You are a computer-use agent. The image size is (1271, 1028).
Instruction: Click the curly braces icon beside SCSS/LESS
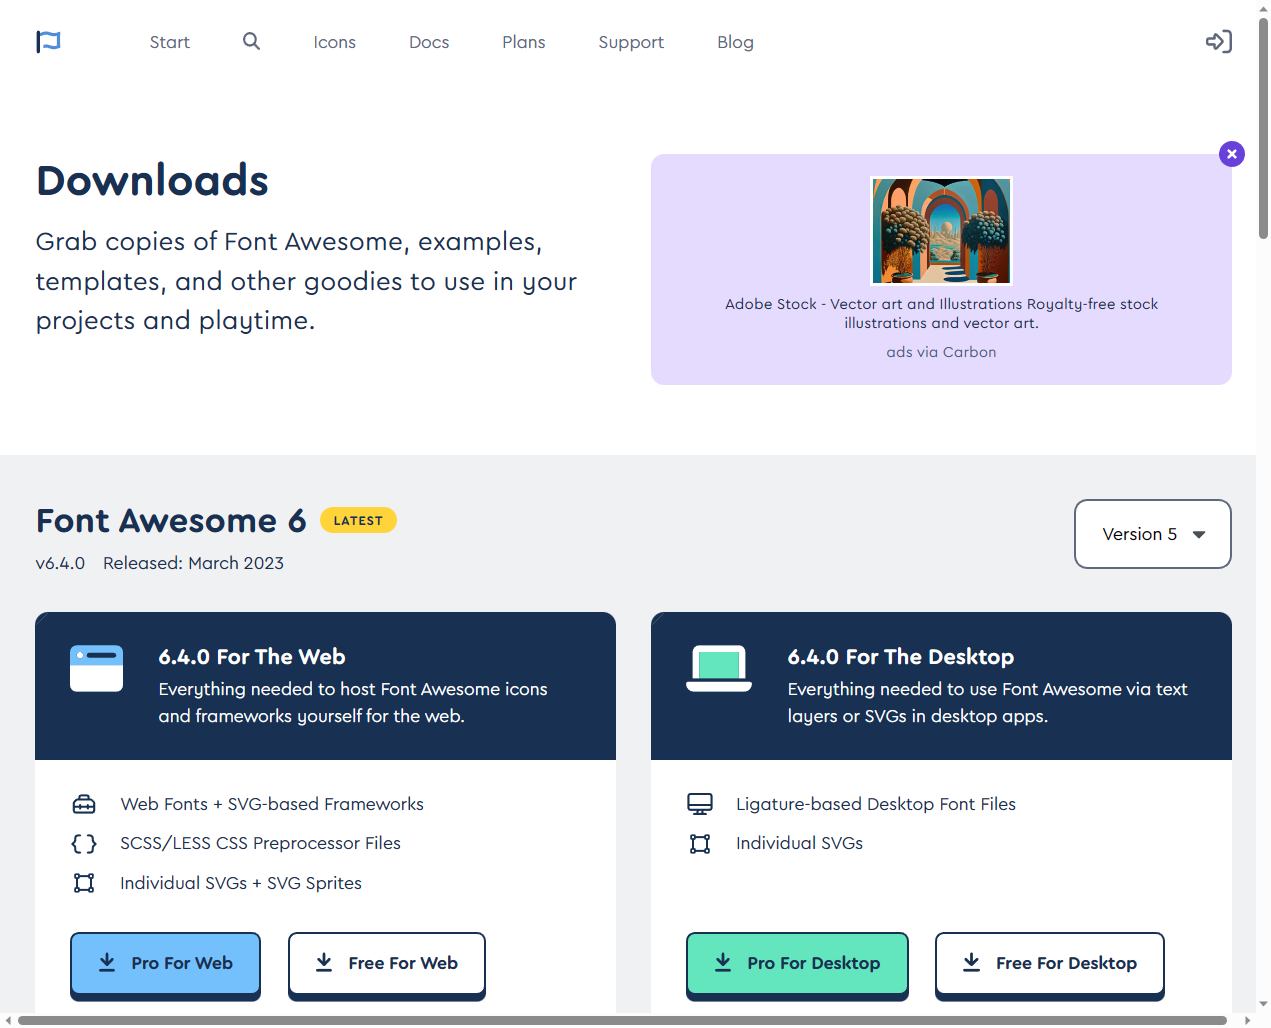point(84,843)
